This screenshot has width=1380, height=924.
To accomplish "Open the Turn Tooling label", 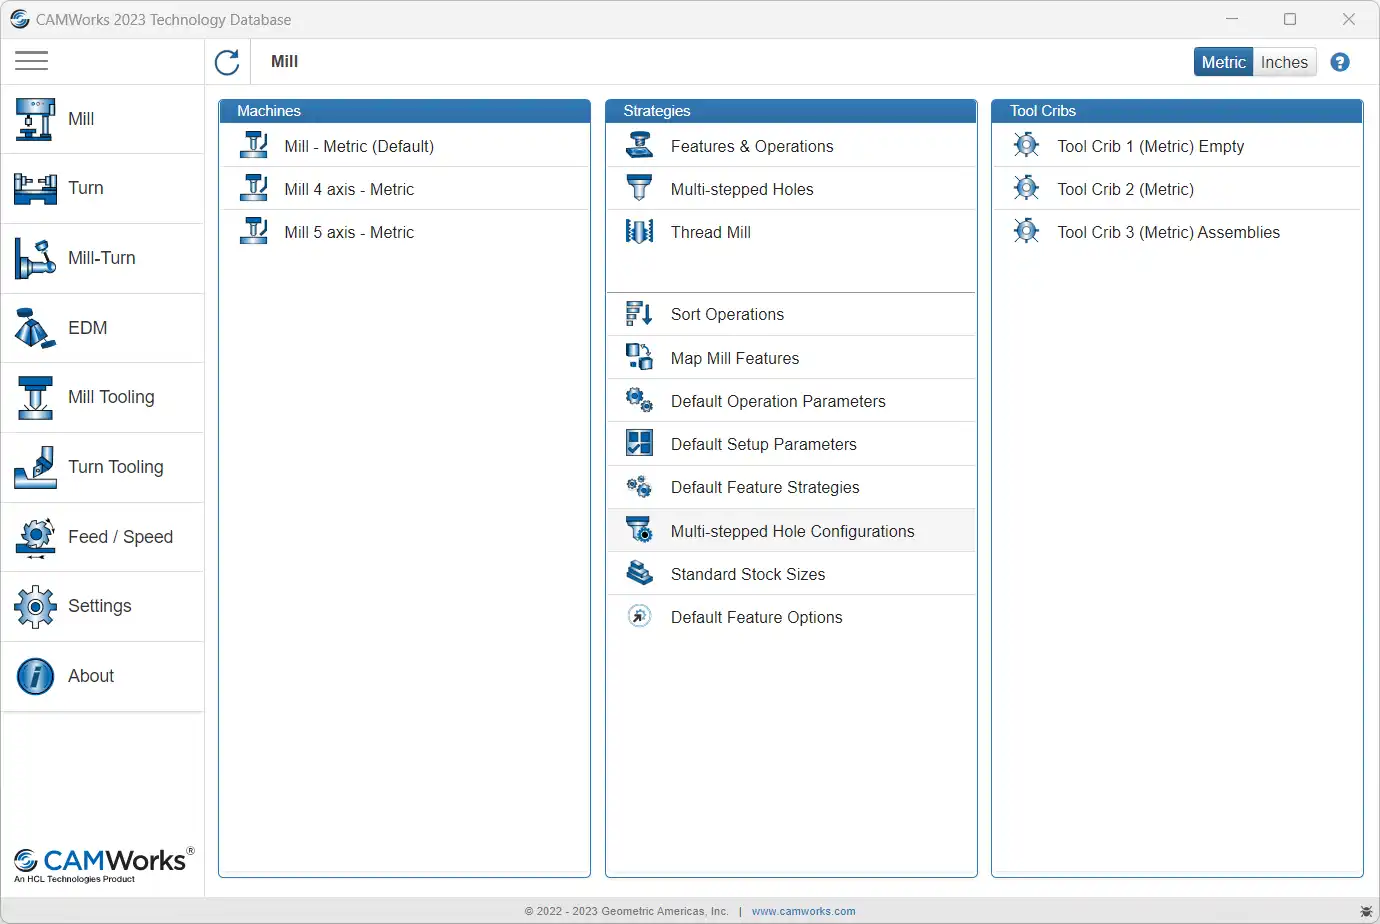I will [x=116, y=467].
